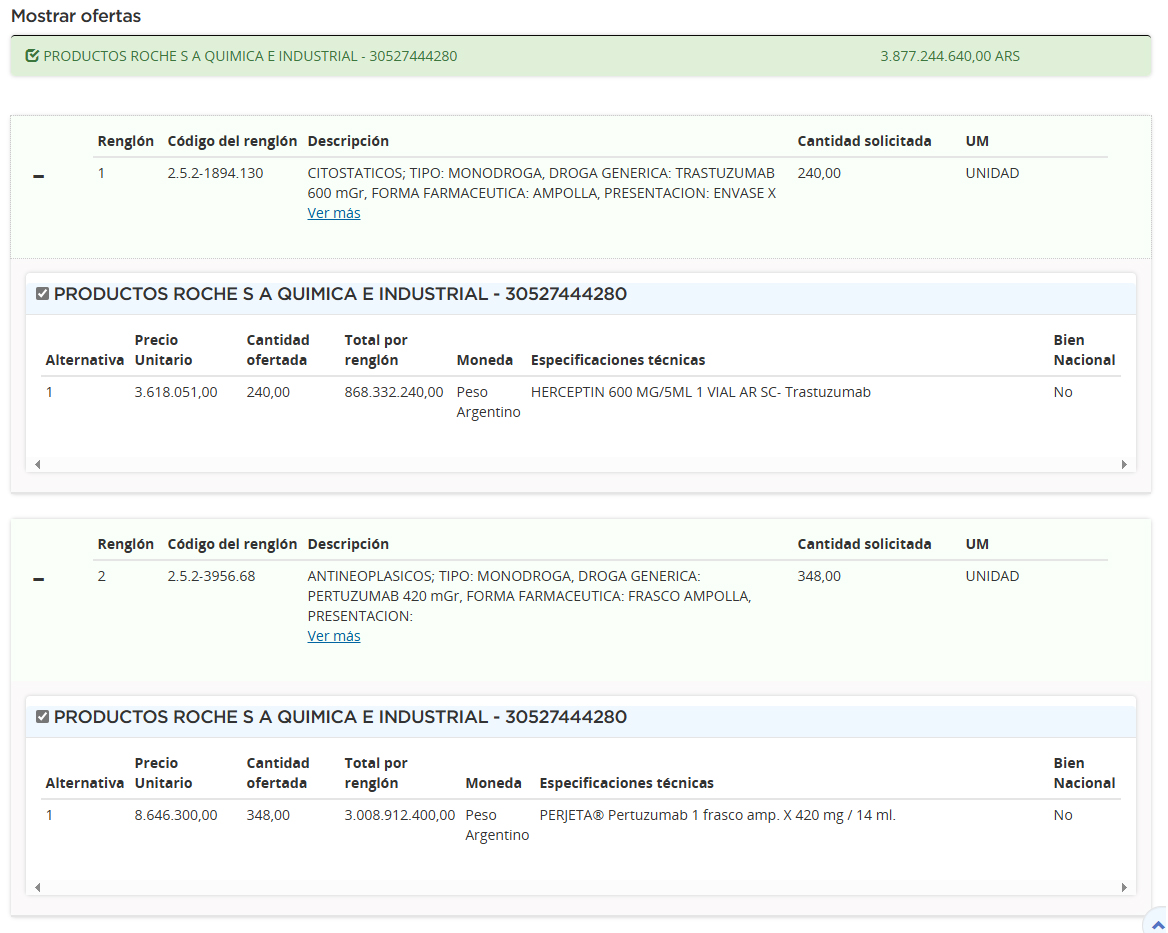Click left scroll arrow in the Herceptin offer table
Image resolution: width=1168 pixels, height=933 pixels.
pos(38,464)
